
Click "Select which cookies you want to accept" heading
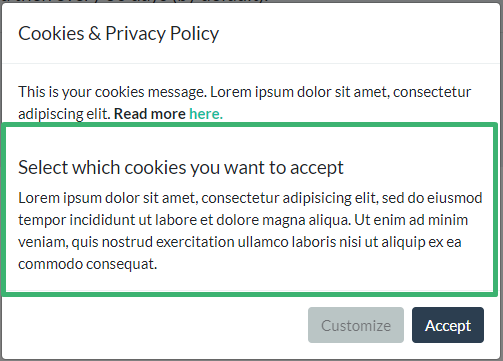click(x=181, y=167)
